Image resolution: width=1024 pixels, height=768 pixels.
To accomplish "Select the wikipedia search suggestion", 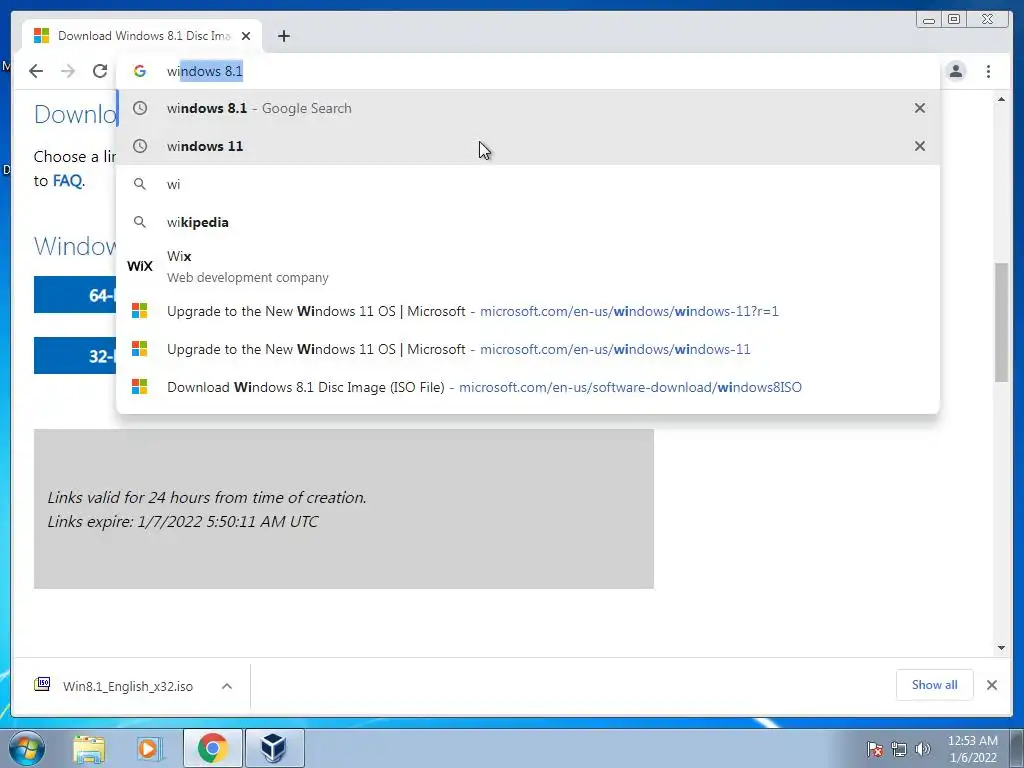I will tap(528, 222).
